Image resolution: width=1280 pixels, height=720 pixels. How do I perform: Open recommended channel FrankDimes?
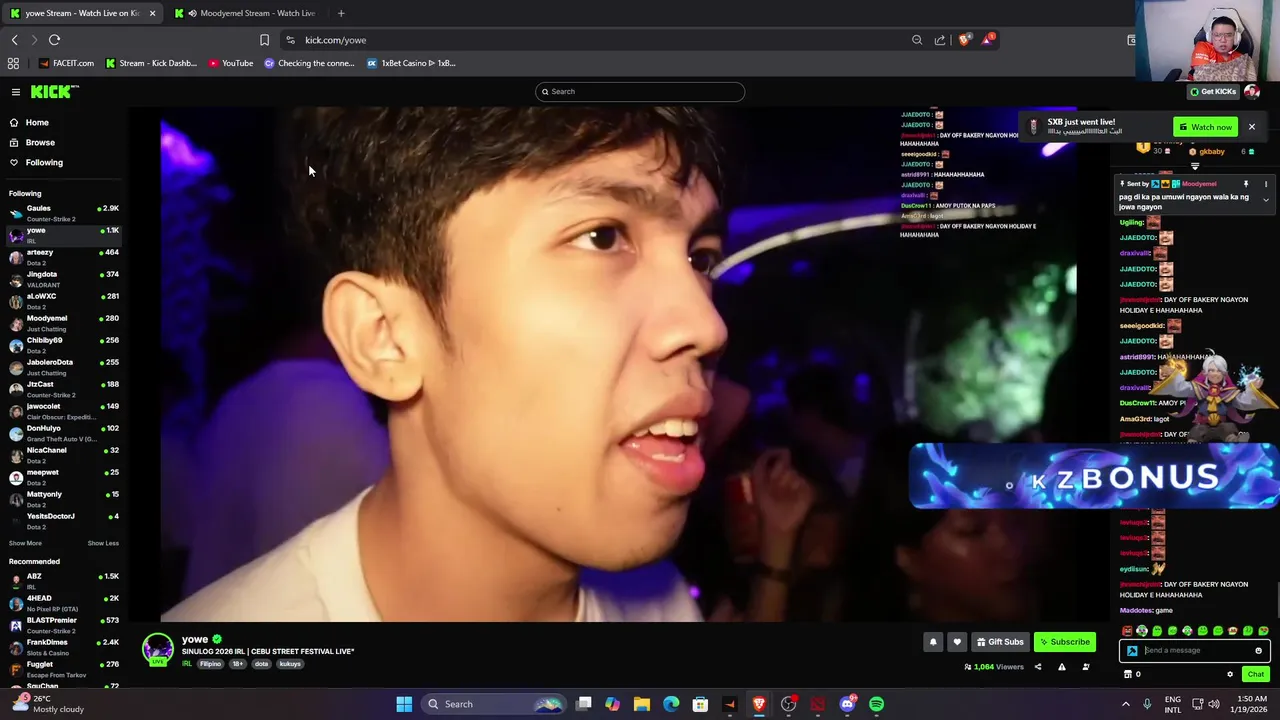(x=62, y=647)
